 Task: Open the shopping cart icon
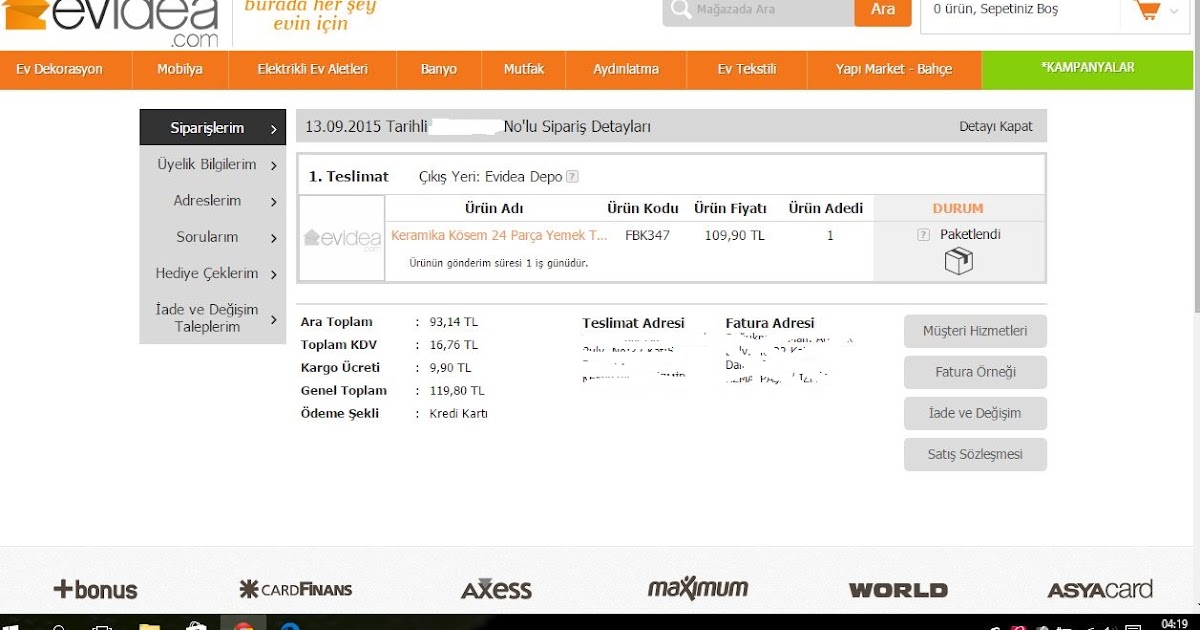click(1146, 11)
